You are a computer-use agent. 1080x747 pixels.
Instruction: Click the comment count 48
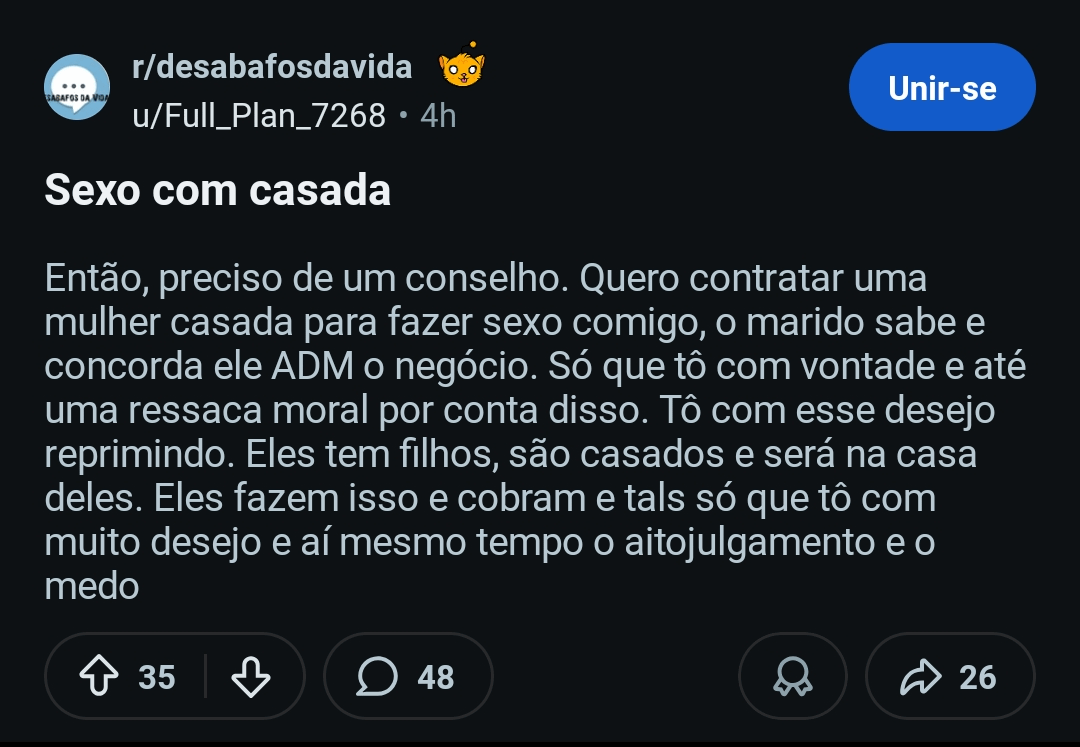pos(436,677)
